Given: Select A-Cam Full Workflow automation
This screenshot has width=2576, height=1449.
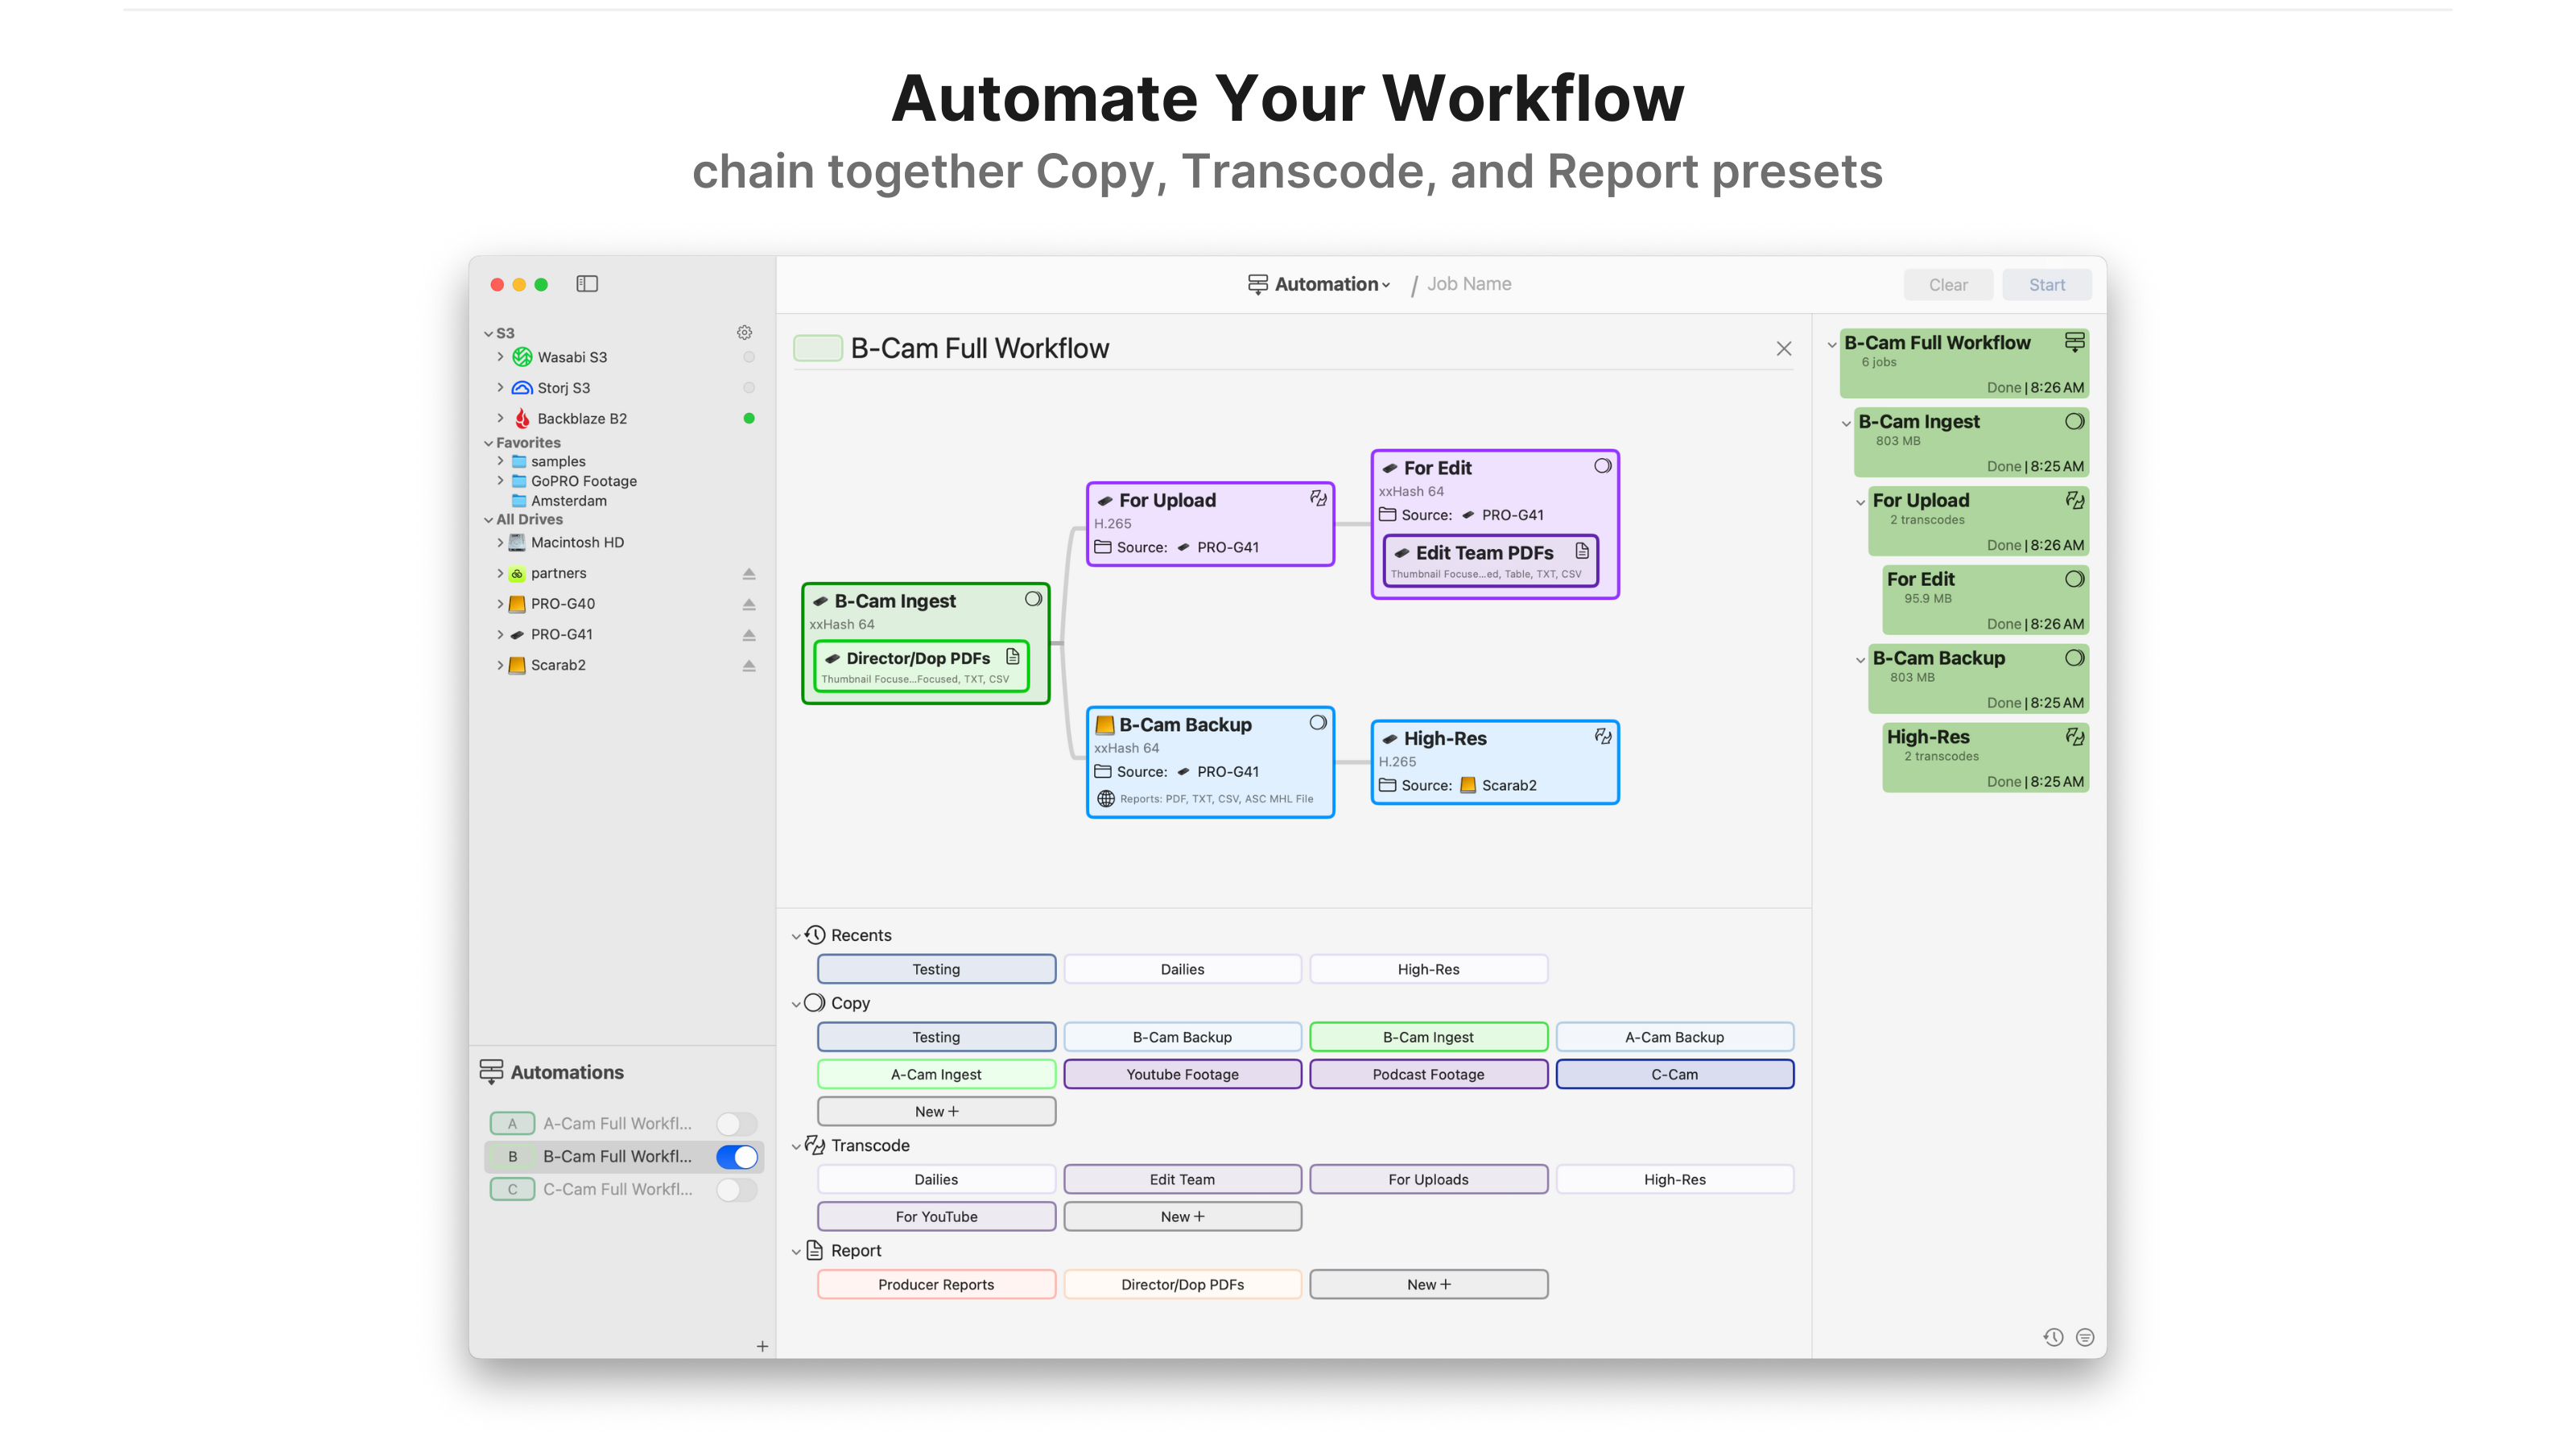Looking at the screenshot, I should (616, 1124).
